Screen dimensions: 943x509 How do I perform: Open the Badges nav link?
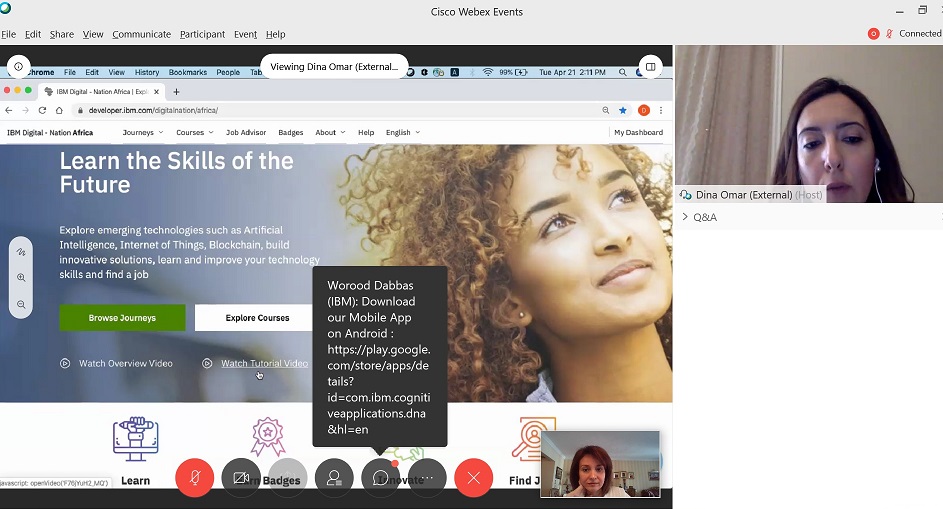pos(290,132)
